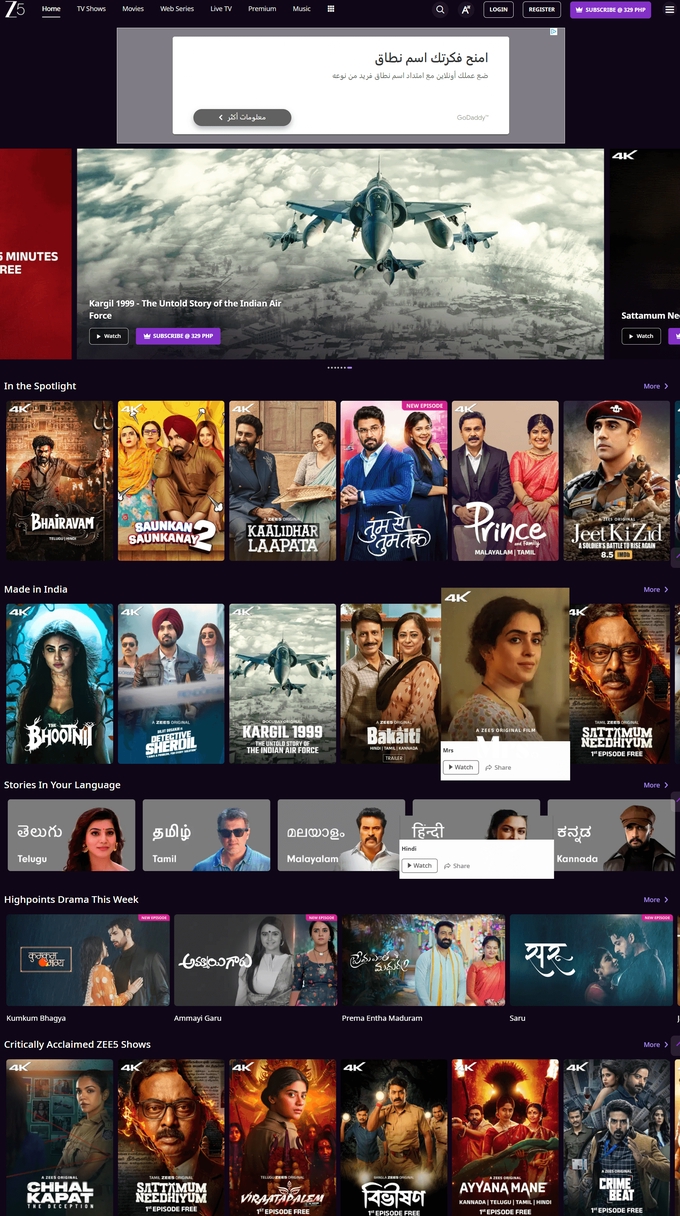This screenshot has height=1216, width=680.
Task: Click Watch on the Hindi hover card
Action: (x=420, y=866)
